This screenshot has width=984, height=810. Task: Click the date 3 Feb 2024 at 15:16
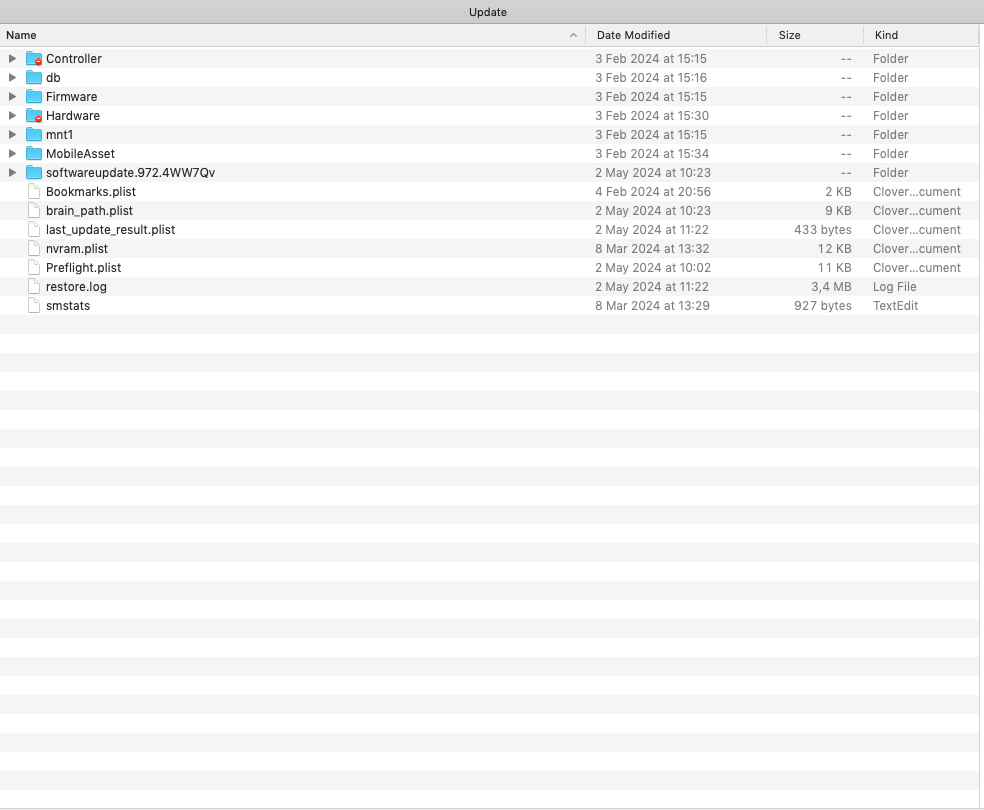pyautogui.click(x=651, y=78)
